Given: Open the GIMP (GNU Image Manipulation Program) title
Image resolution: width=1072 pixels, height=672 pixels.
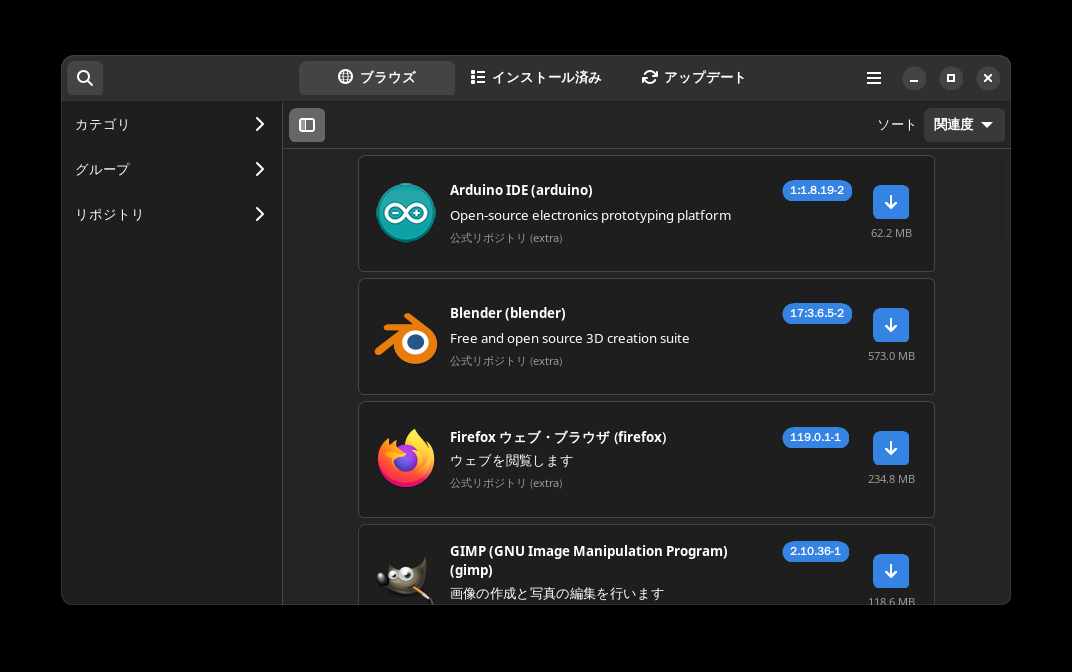Looking at the screenshot, I should 589,561.
